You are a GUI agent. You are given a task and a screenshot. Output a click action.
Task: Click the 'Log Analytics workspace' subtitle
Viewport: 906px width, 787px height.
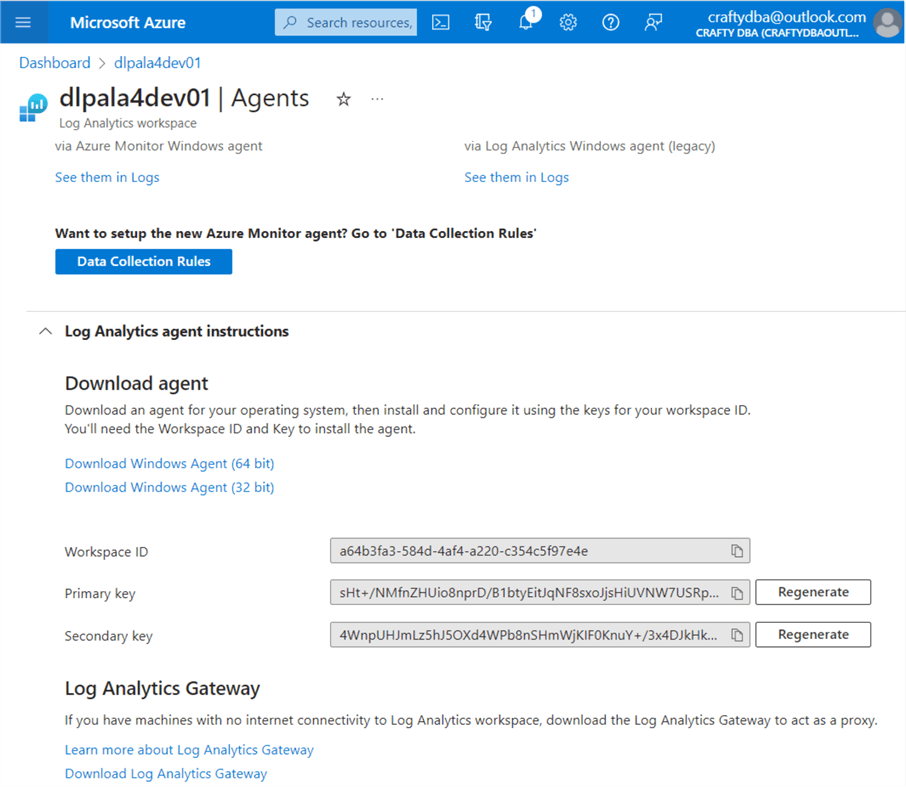tap(128, 123)
